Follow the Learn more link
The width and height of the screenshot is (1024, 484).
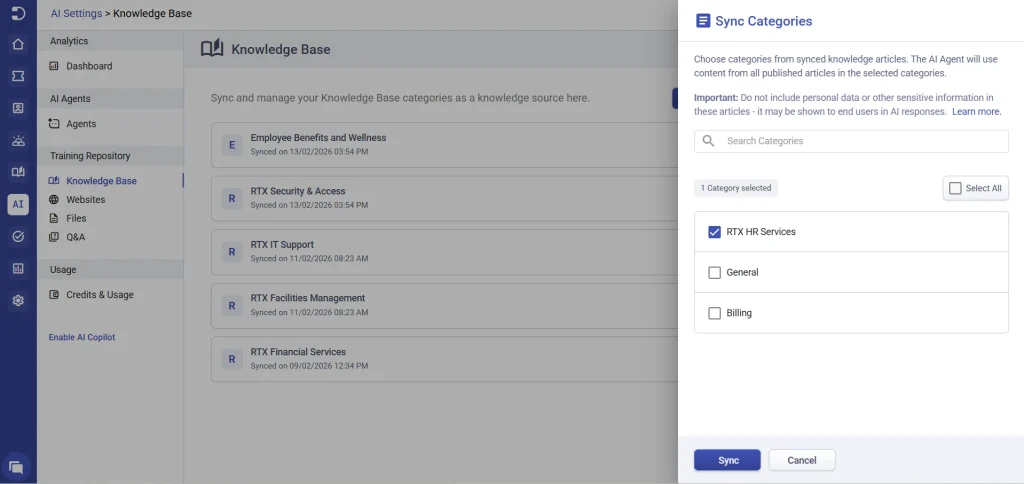click(x=976, y=112)
